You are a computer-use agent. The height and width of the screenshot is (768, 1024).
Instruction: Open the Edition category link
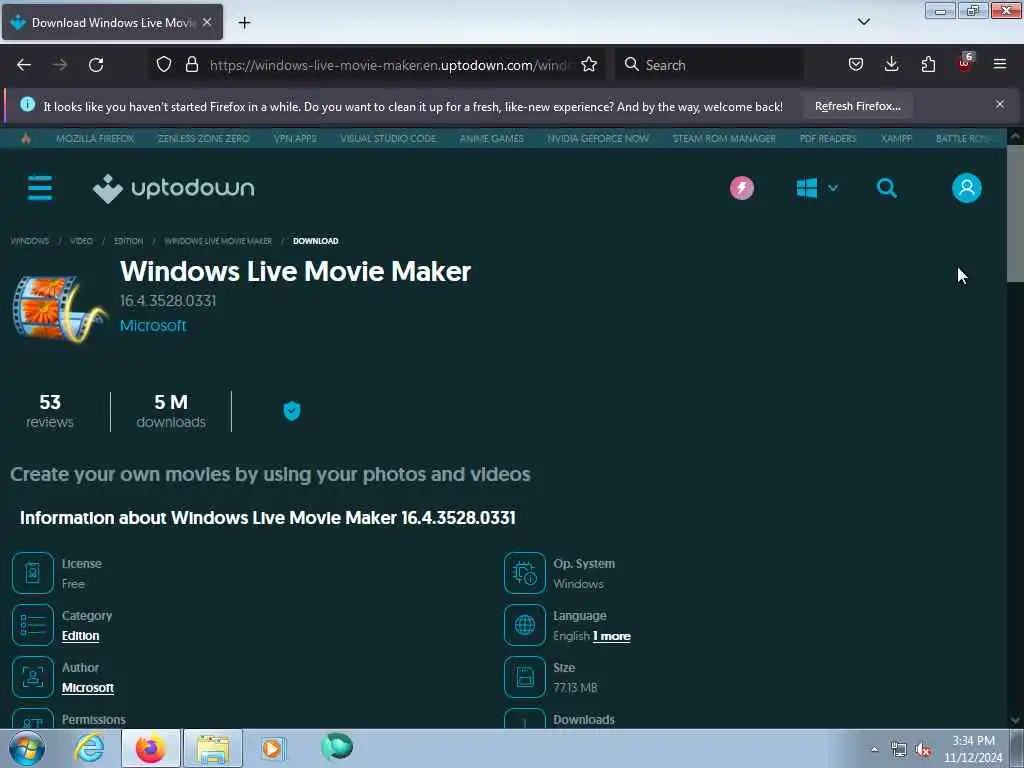pos(80,635)
